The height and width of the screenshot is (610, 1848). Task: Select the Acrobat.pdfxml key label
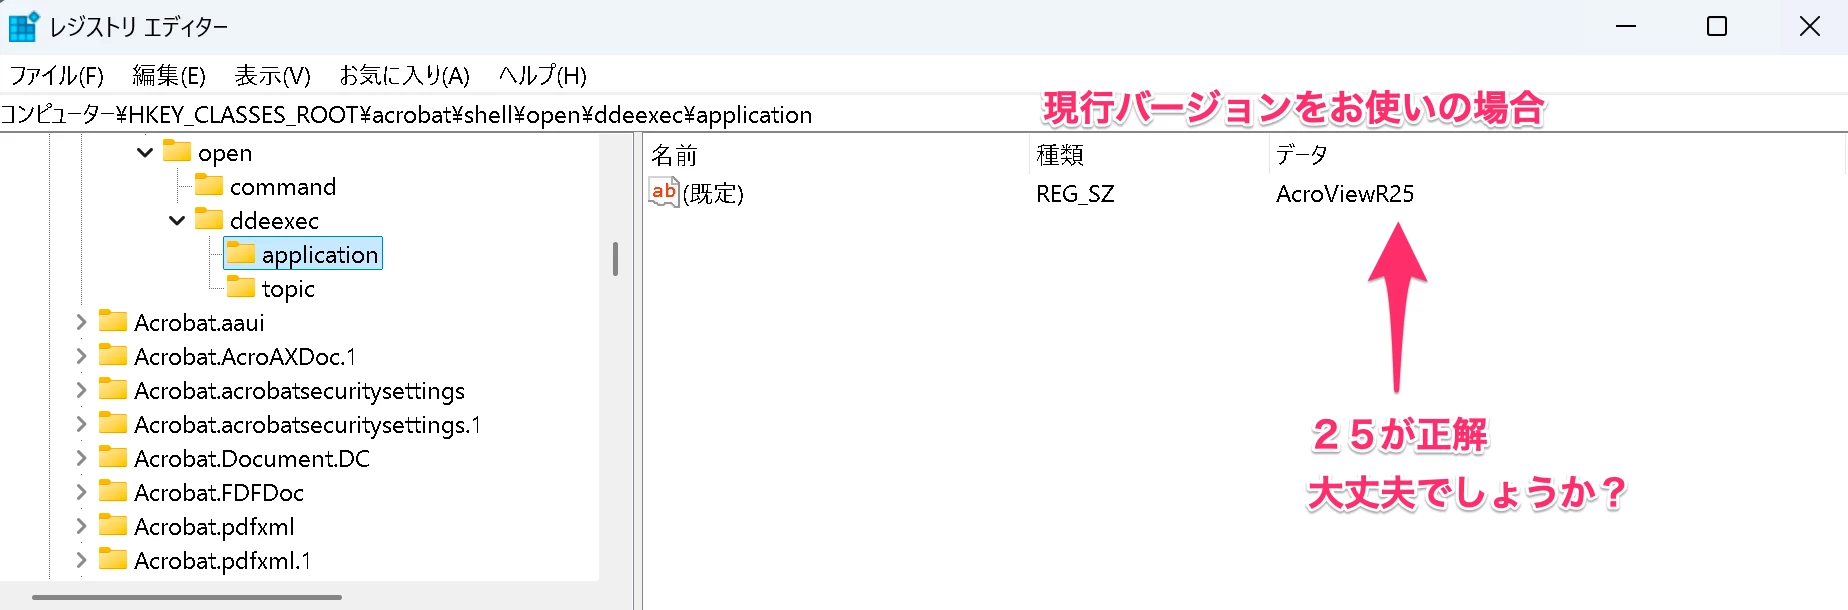click(214, 527)
